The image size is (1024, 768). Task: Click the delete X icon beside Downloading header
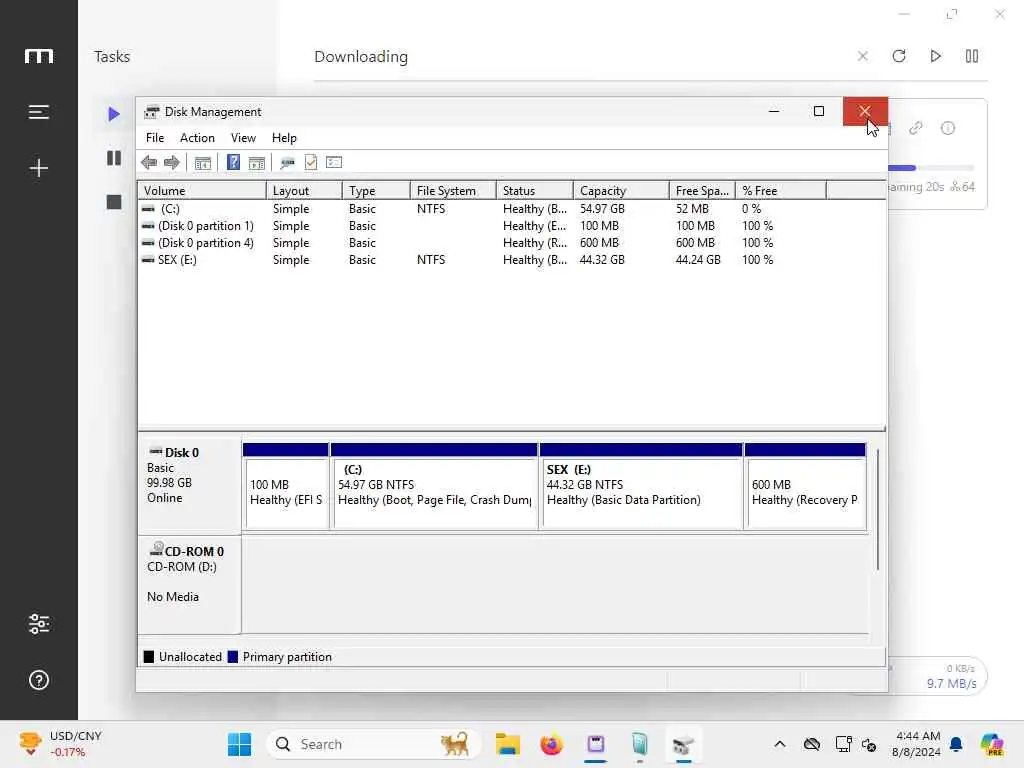click(x=863, y=56)
